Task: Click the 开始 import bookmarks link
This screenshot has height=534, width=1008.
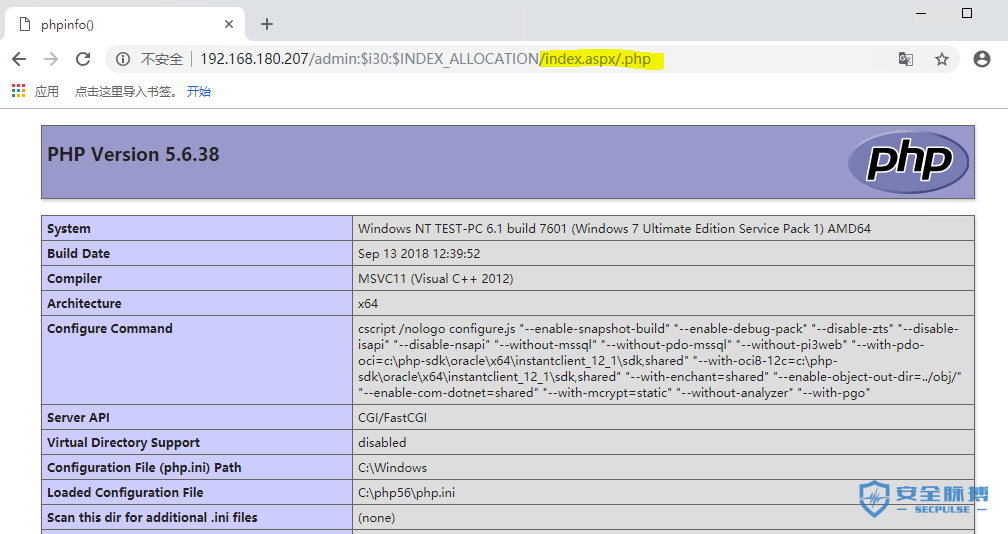Action: (x=199, y=91)
